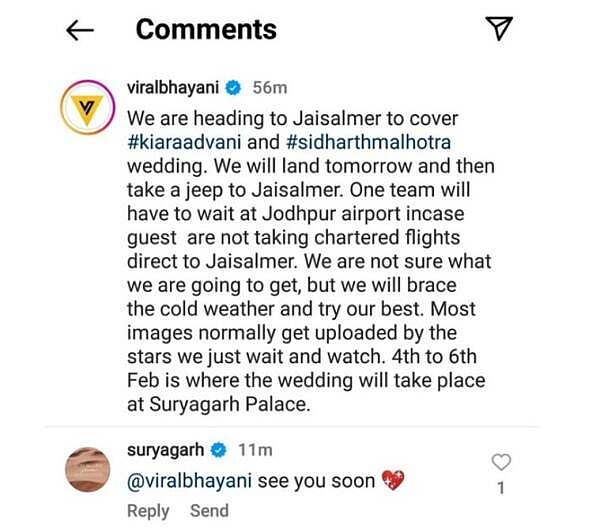Open the #kiaraadvani hashtag
Image resolution: width=600 pixels, height=530 pixels.
click(x=184, y=142)
